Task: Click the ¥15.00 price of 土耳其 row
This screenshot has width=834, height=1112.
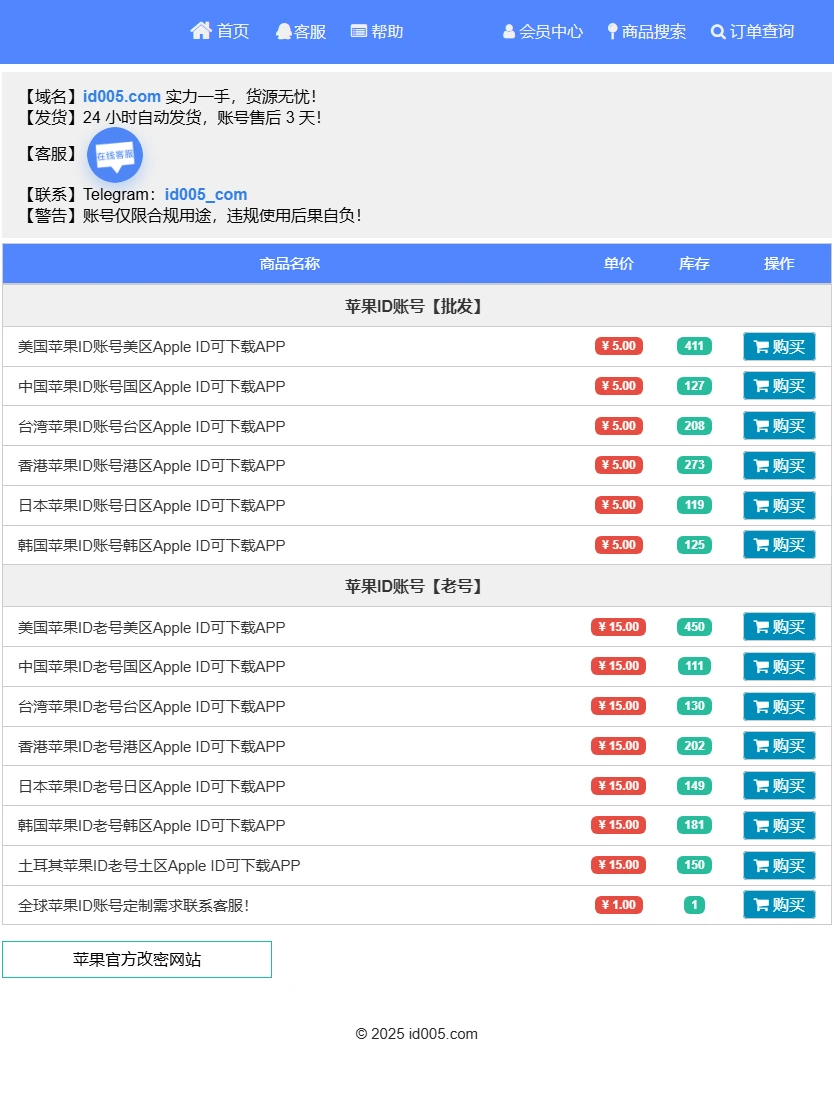Action: pyautogui.click(x=618, y=865)
